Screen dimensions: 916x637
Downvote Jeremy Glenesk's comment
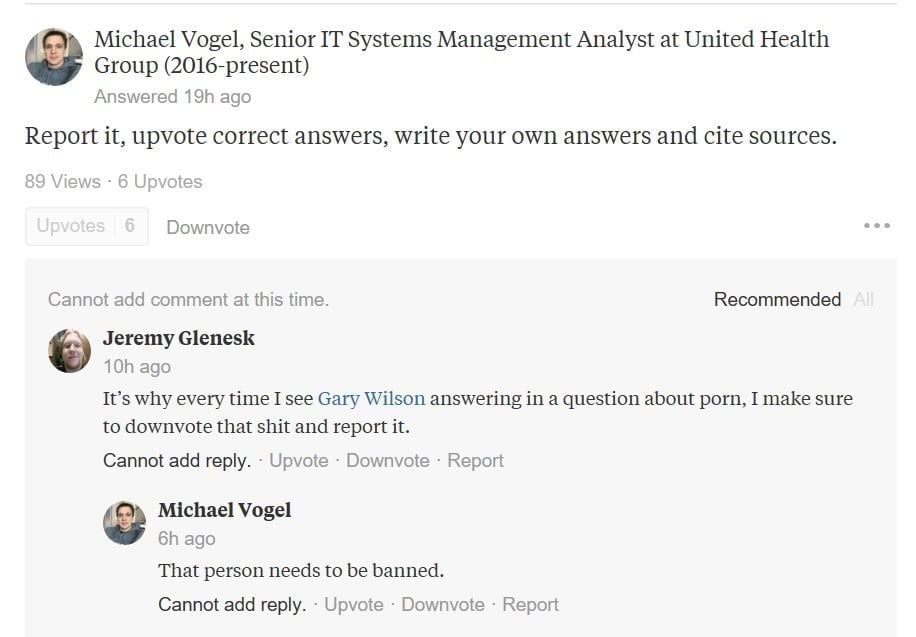point(387,460)
